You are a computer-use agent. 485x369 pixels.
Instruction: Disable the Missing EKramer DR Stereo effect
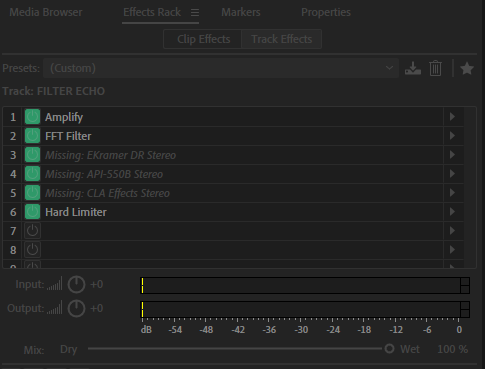[x=32, y=155]
